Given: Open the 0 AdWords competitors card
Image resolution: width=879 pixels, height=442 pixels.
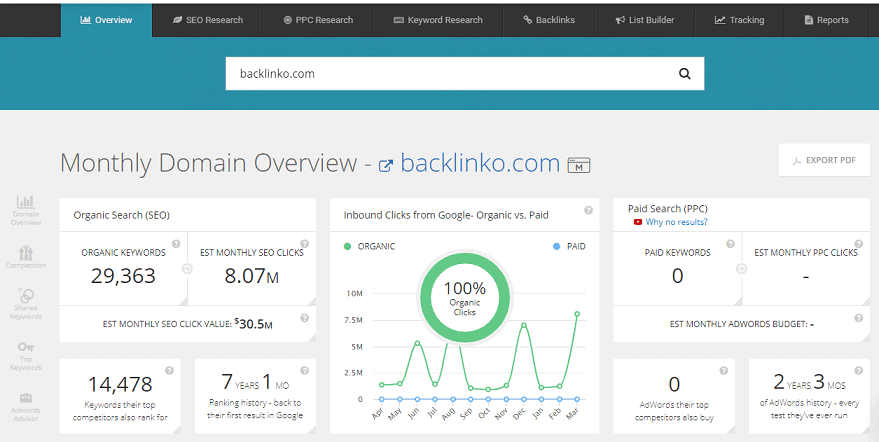Looking at the screenshot, I should [x=674, y=396].
